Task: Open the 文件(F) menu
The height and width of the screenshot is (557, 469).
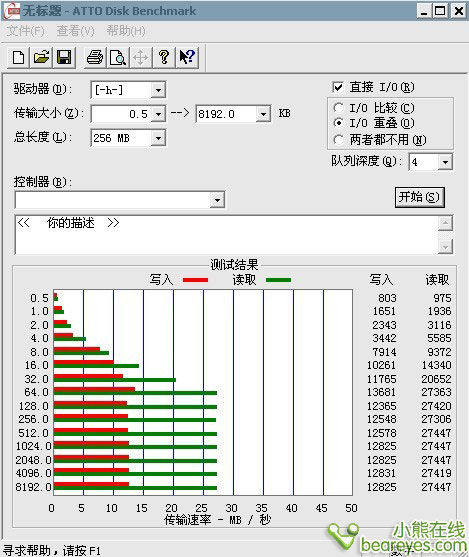Action: click(26, 31)
